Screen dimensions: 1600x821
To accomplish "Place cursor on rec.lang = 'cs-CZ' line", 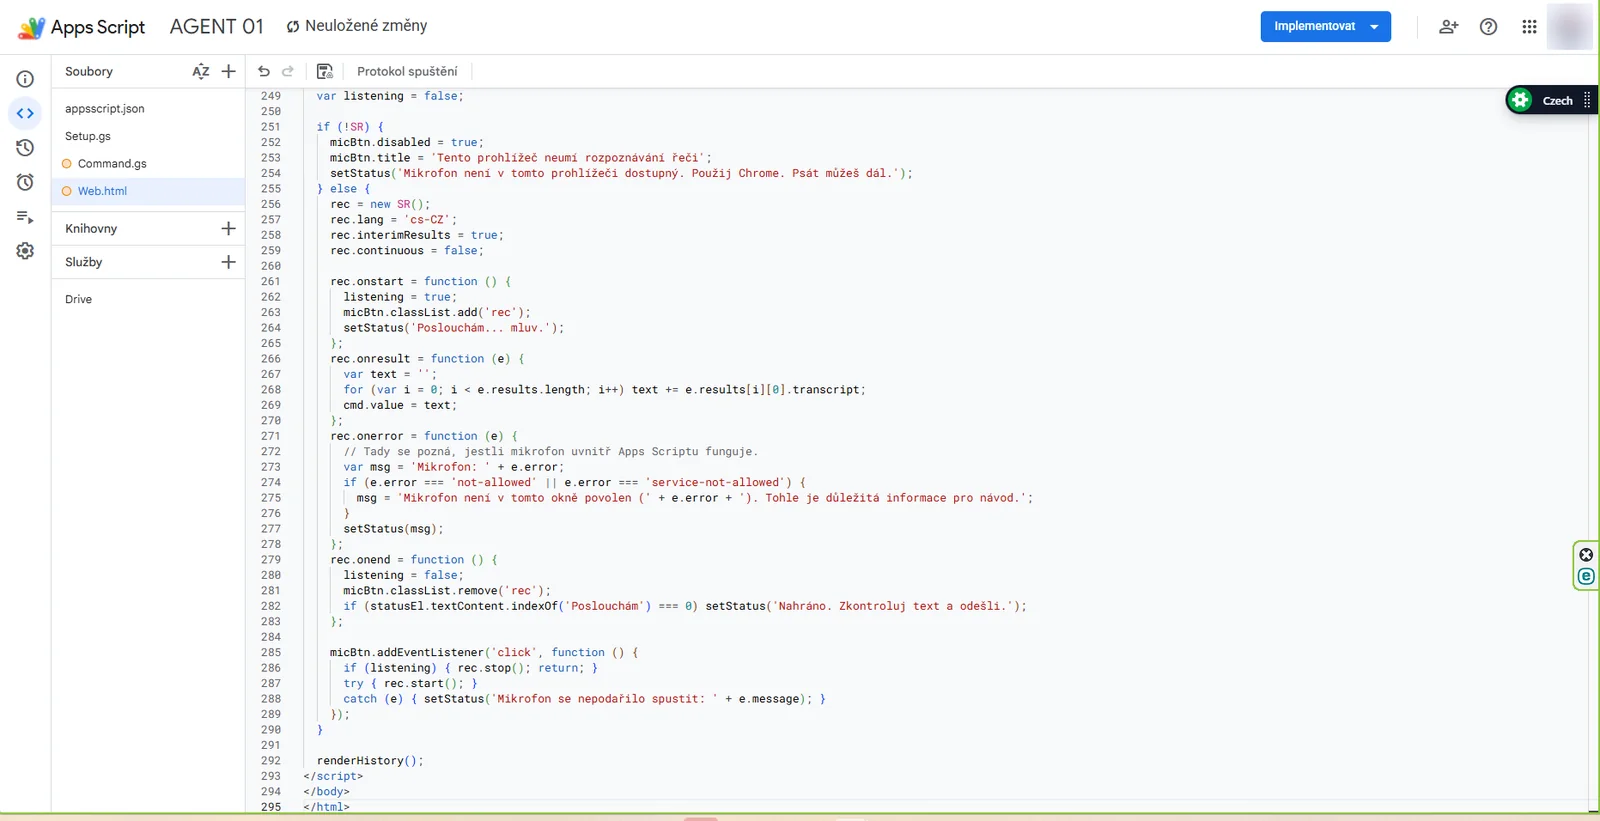I will [x=393, y=220].
